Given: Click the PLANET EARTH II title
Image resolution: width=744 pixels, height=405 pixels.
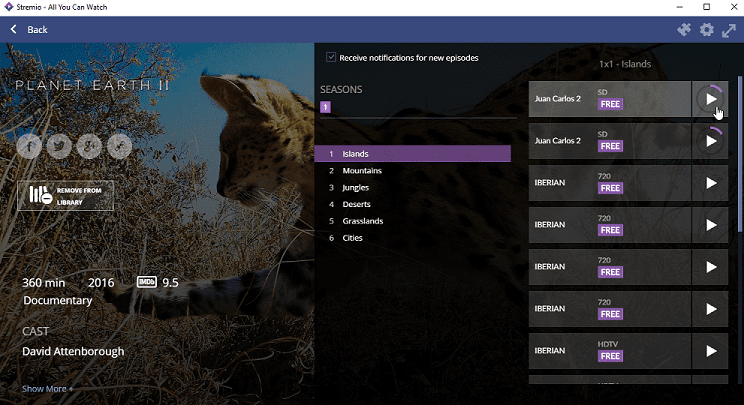Looking at the screenshot, I should pos(93,85).
